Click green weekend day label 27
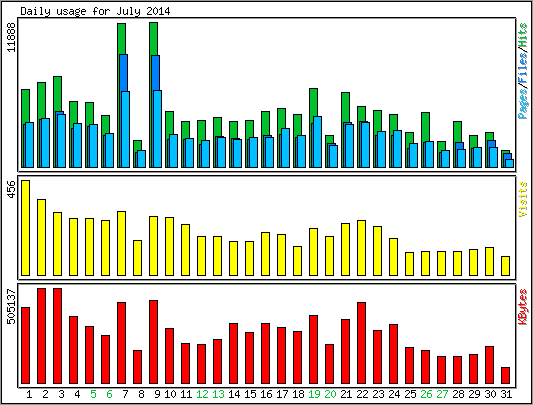Screen dimensions: 533x405 442,394
